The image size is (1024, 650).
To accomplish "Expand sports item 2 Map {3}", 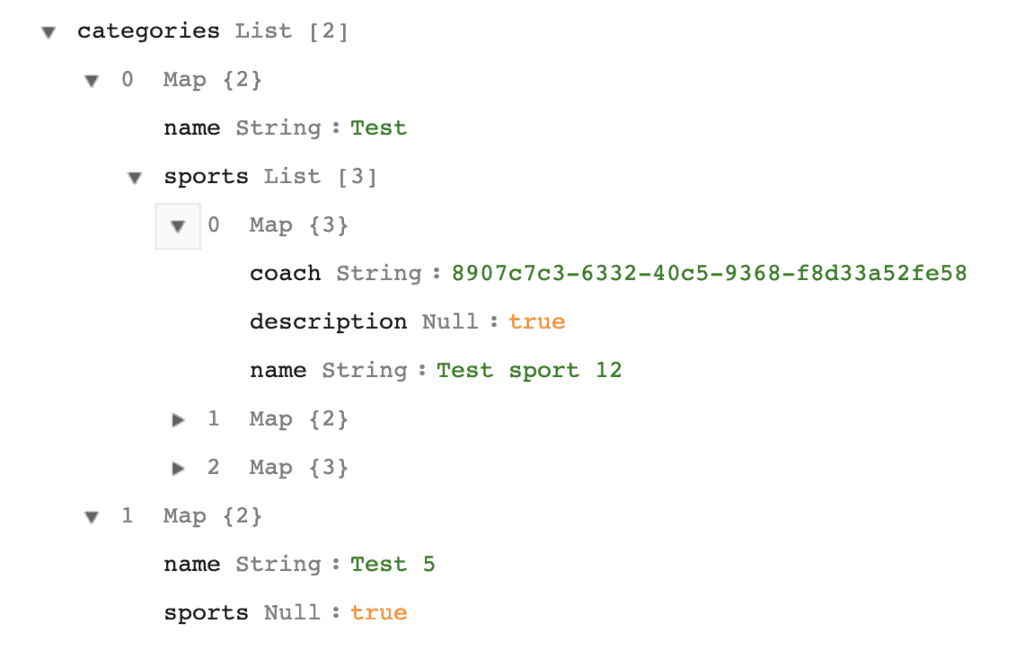I will 178,468.
